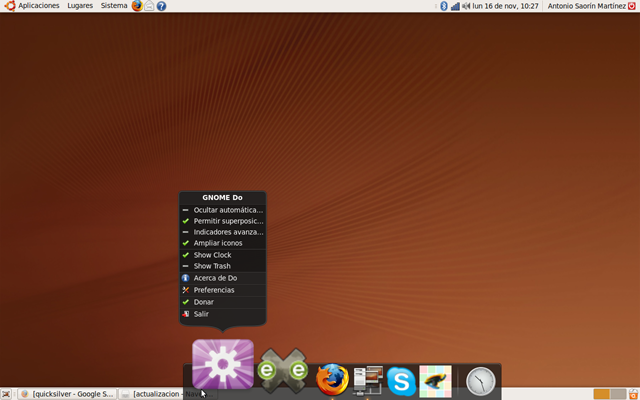Click the Bluetooth tray icon
The height and width of the screenshot is (400, 640).
point(443,6)
